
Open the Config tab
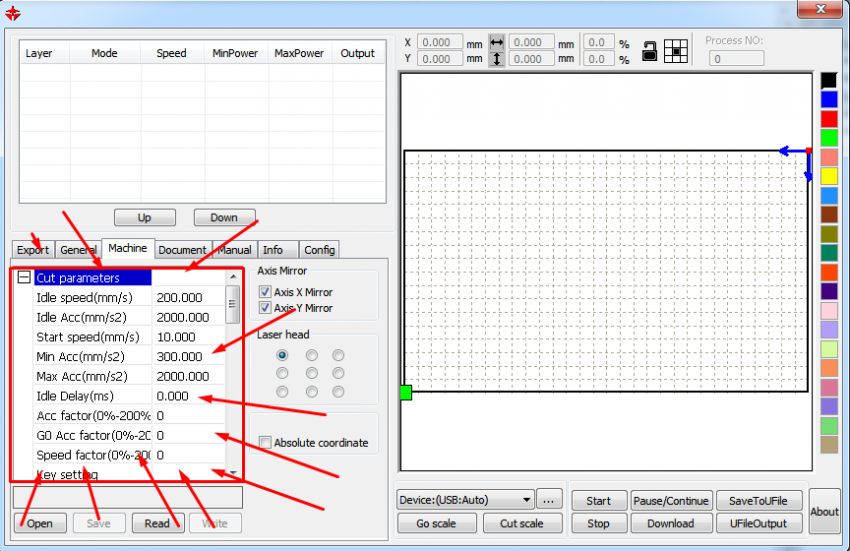(319, 250)
